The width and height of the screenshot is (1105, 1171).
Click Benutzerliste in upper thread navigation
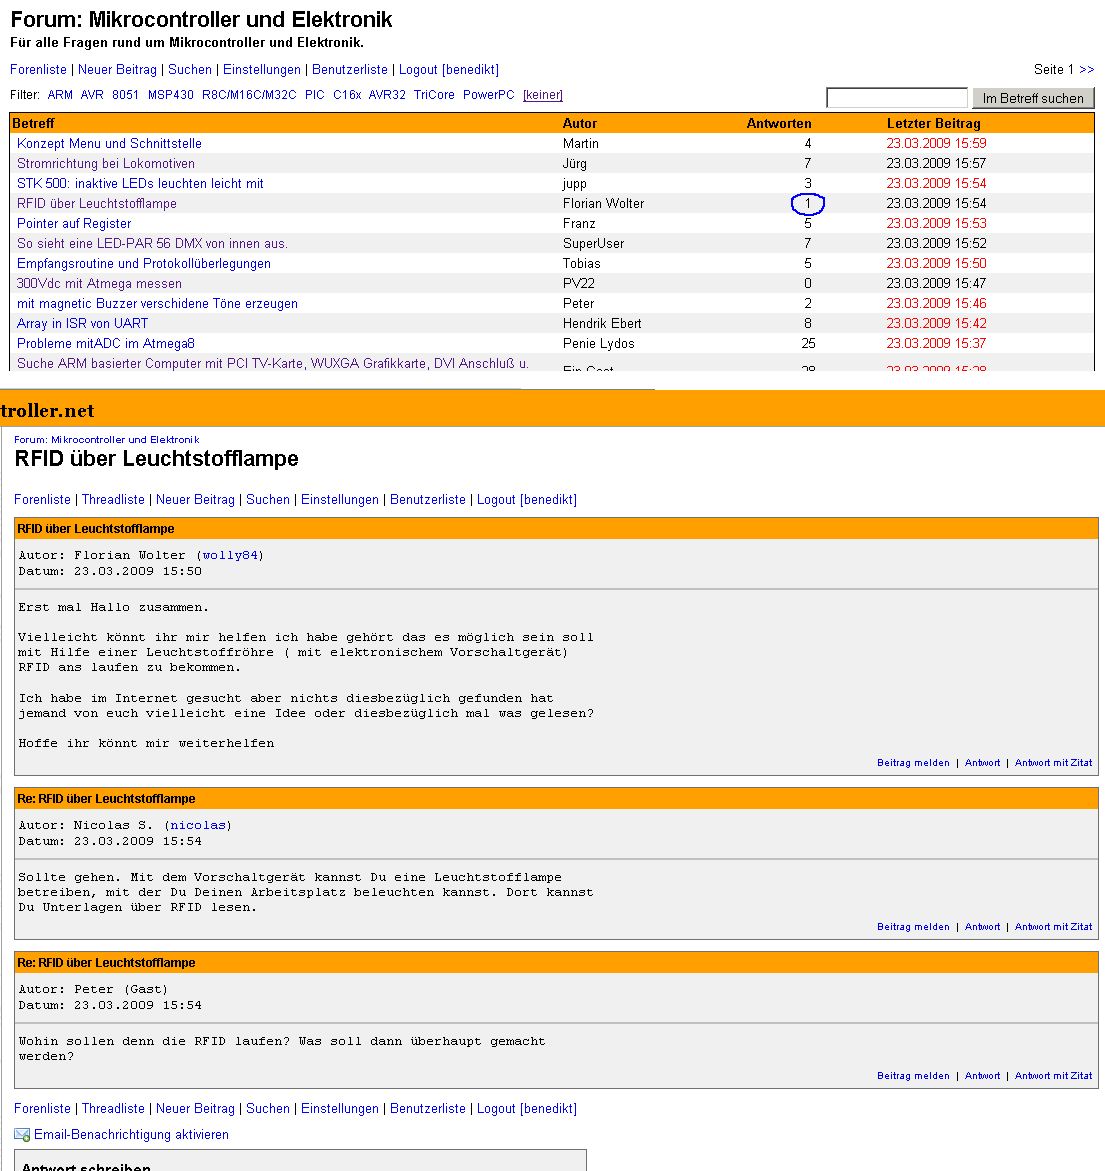pyautogui.click(x=427, y=500)
